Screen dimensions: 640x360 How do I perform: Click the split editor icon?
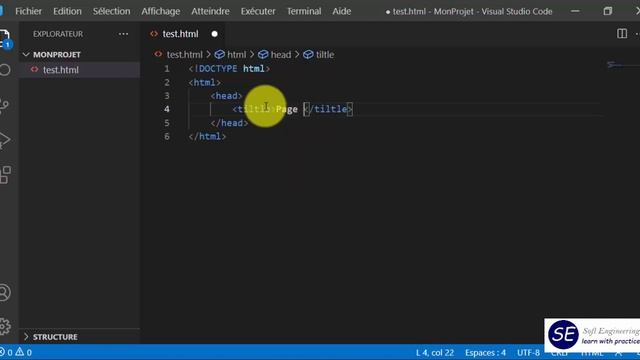point(622,33)
